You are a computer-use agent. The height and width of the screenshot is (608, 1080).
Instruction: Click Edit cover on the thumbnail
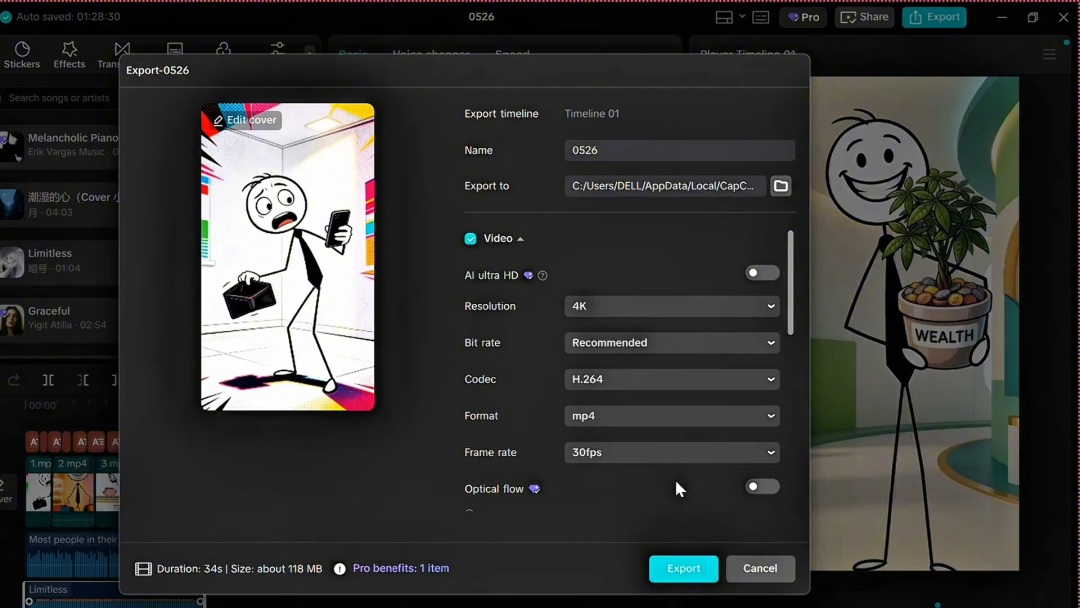[x=245, y=120]
